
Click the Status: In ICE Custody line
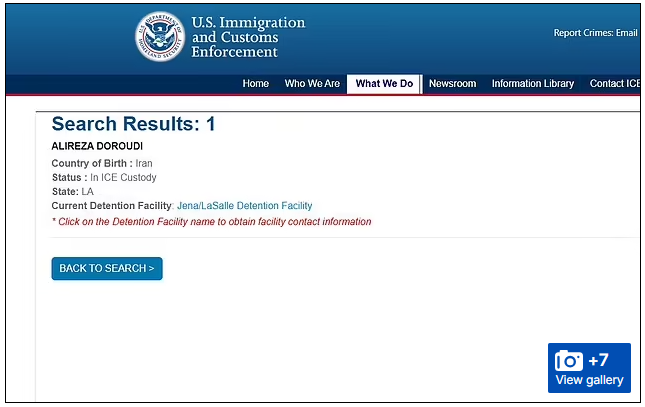[x=104, y=177]
